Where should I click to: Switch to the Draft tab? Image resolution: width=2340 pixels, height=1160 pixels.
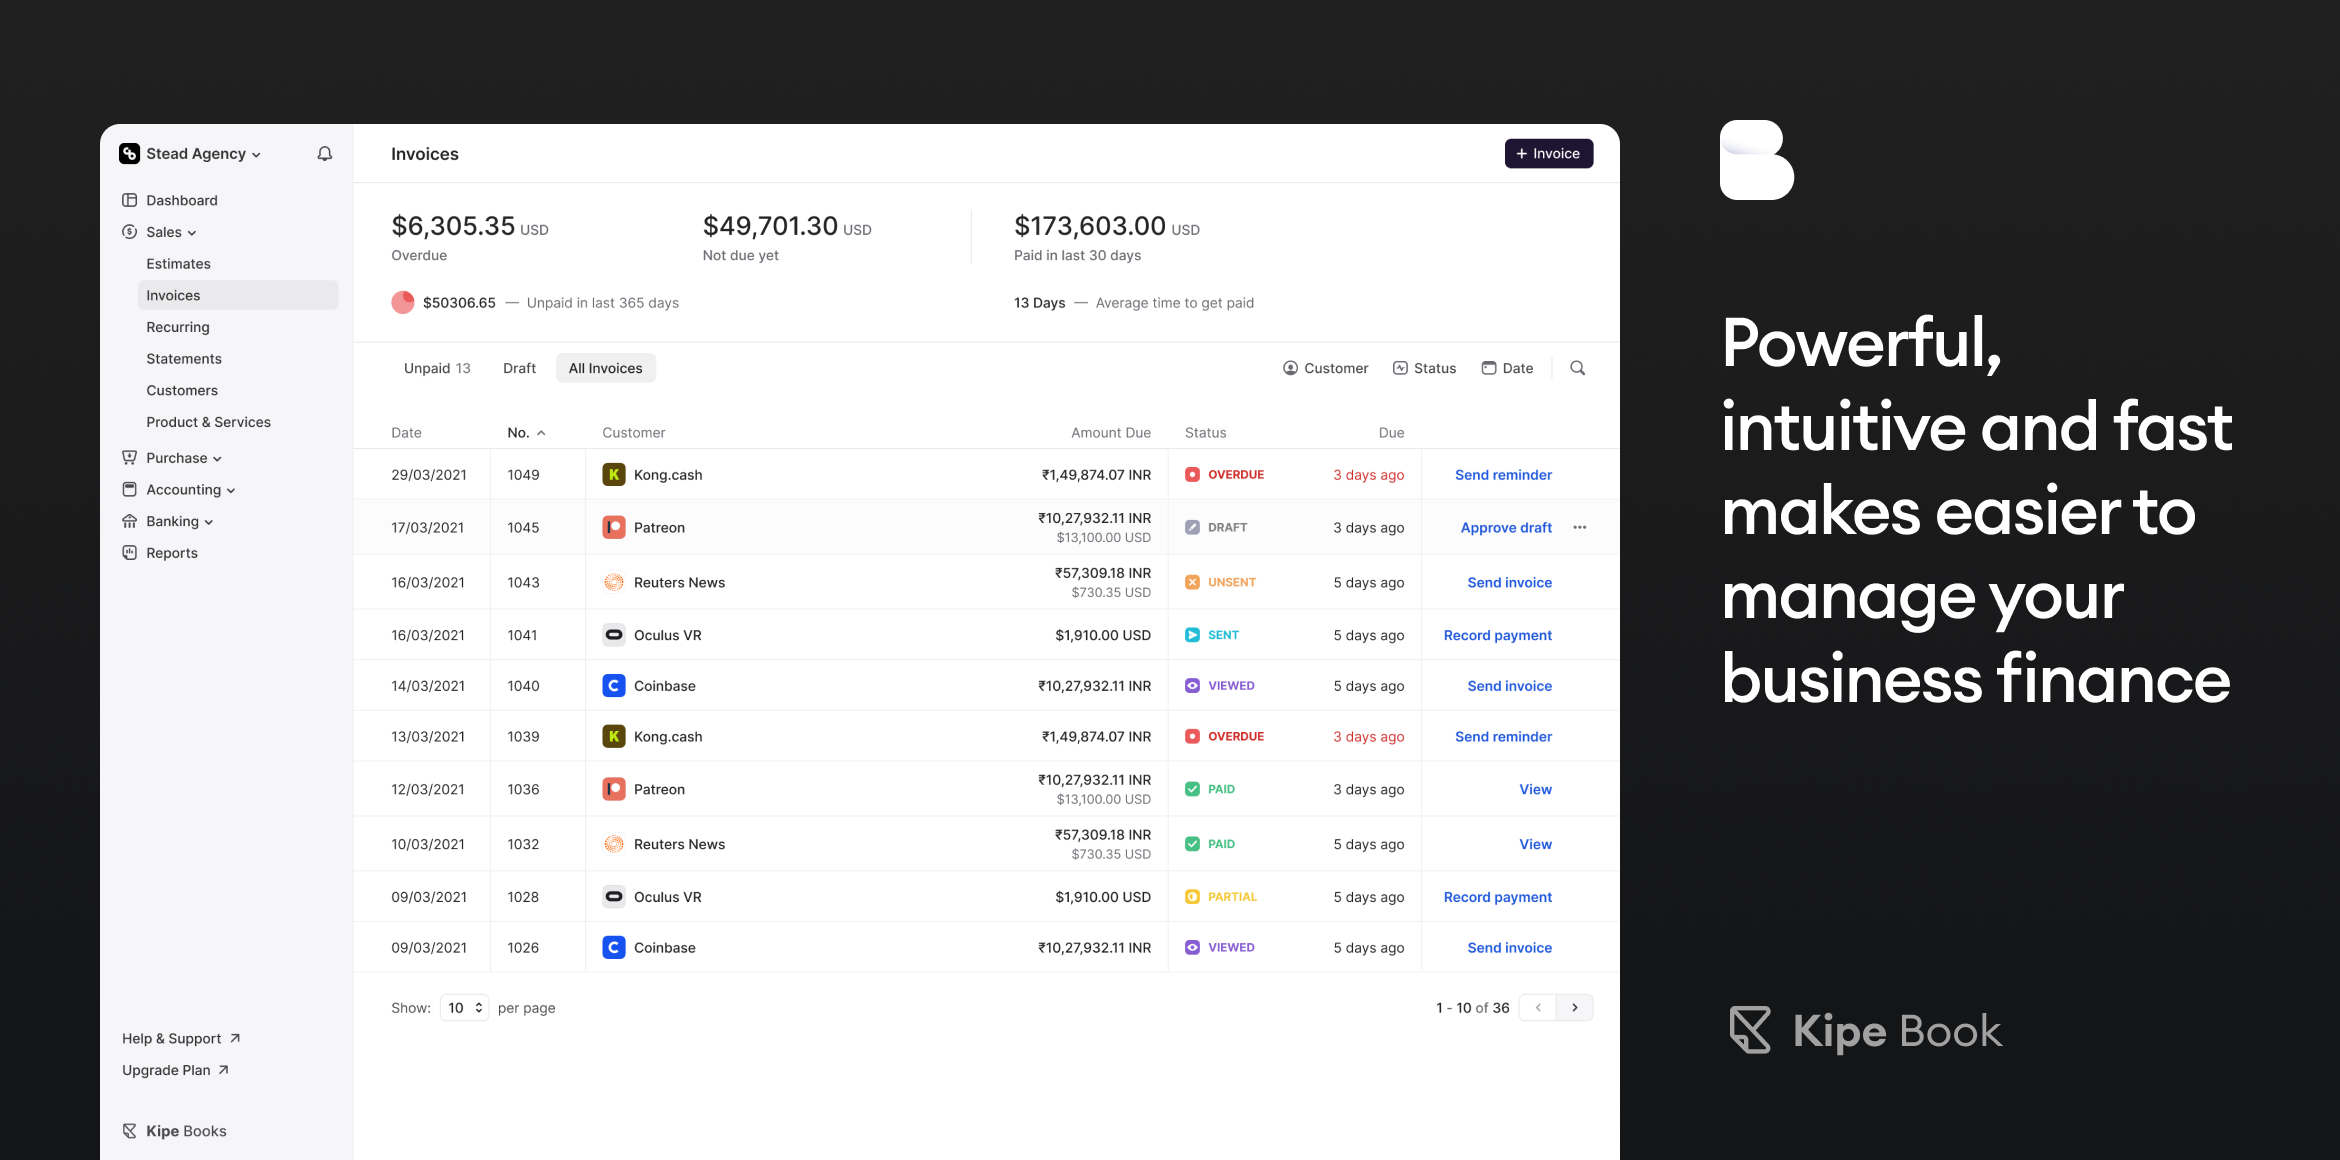(519, 368)
